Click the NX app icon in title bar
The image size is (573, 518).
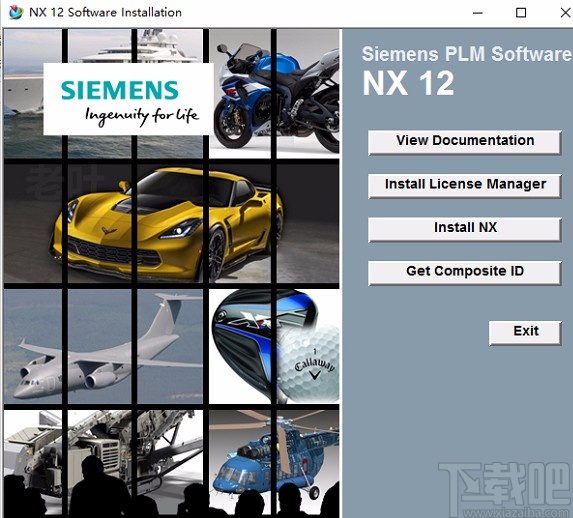coord(16,12)
